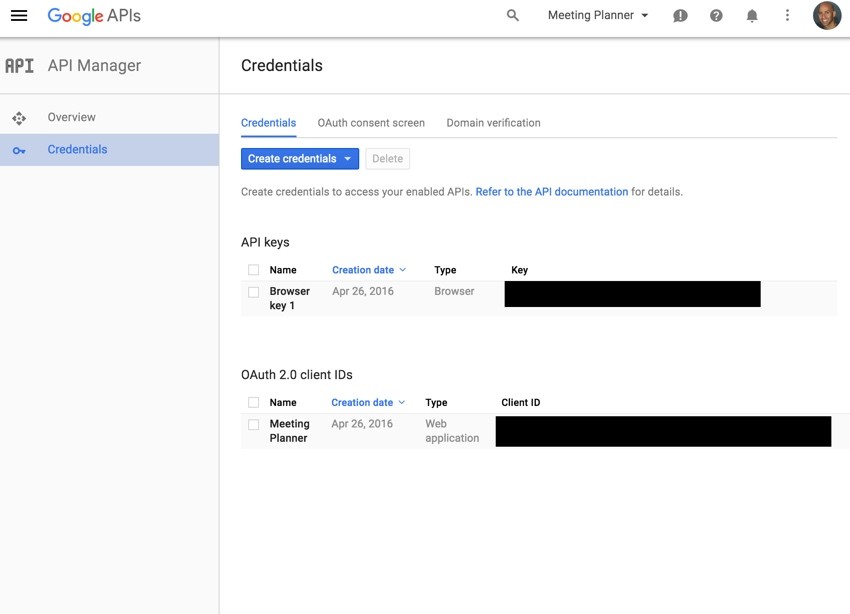The image size is (850, 614).
Task: Open the Browser key 1 entry
Action: (289, 298)
